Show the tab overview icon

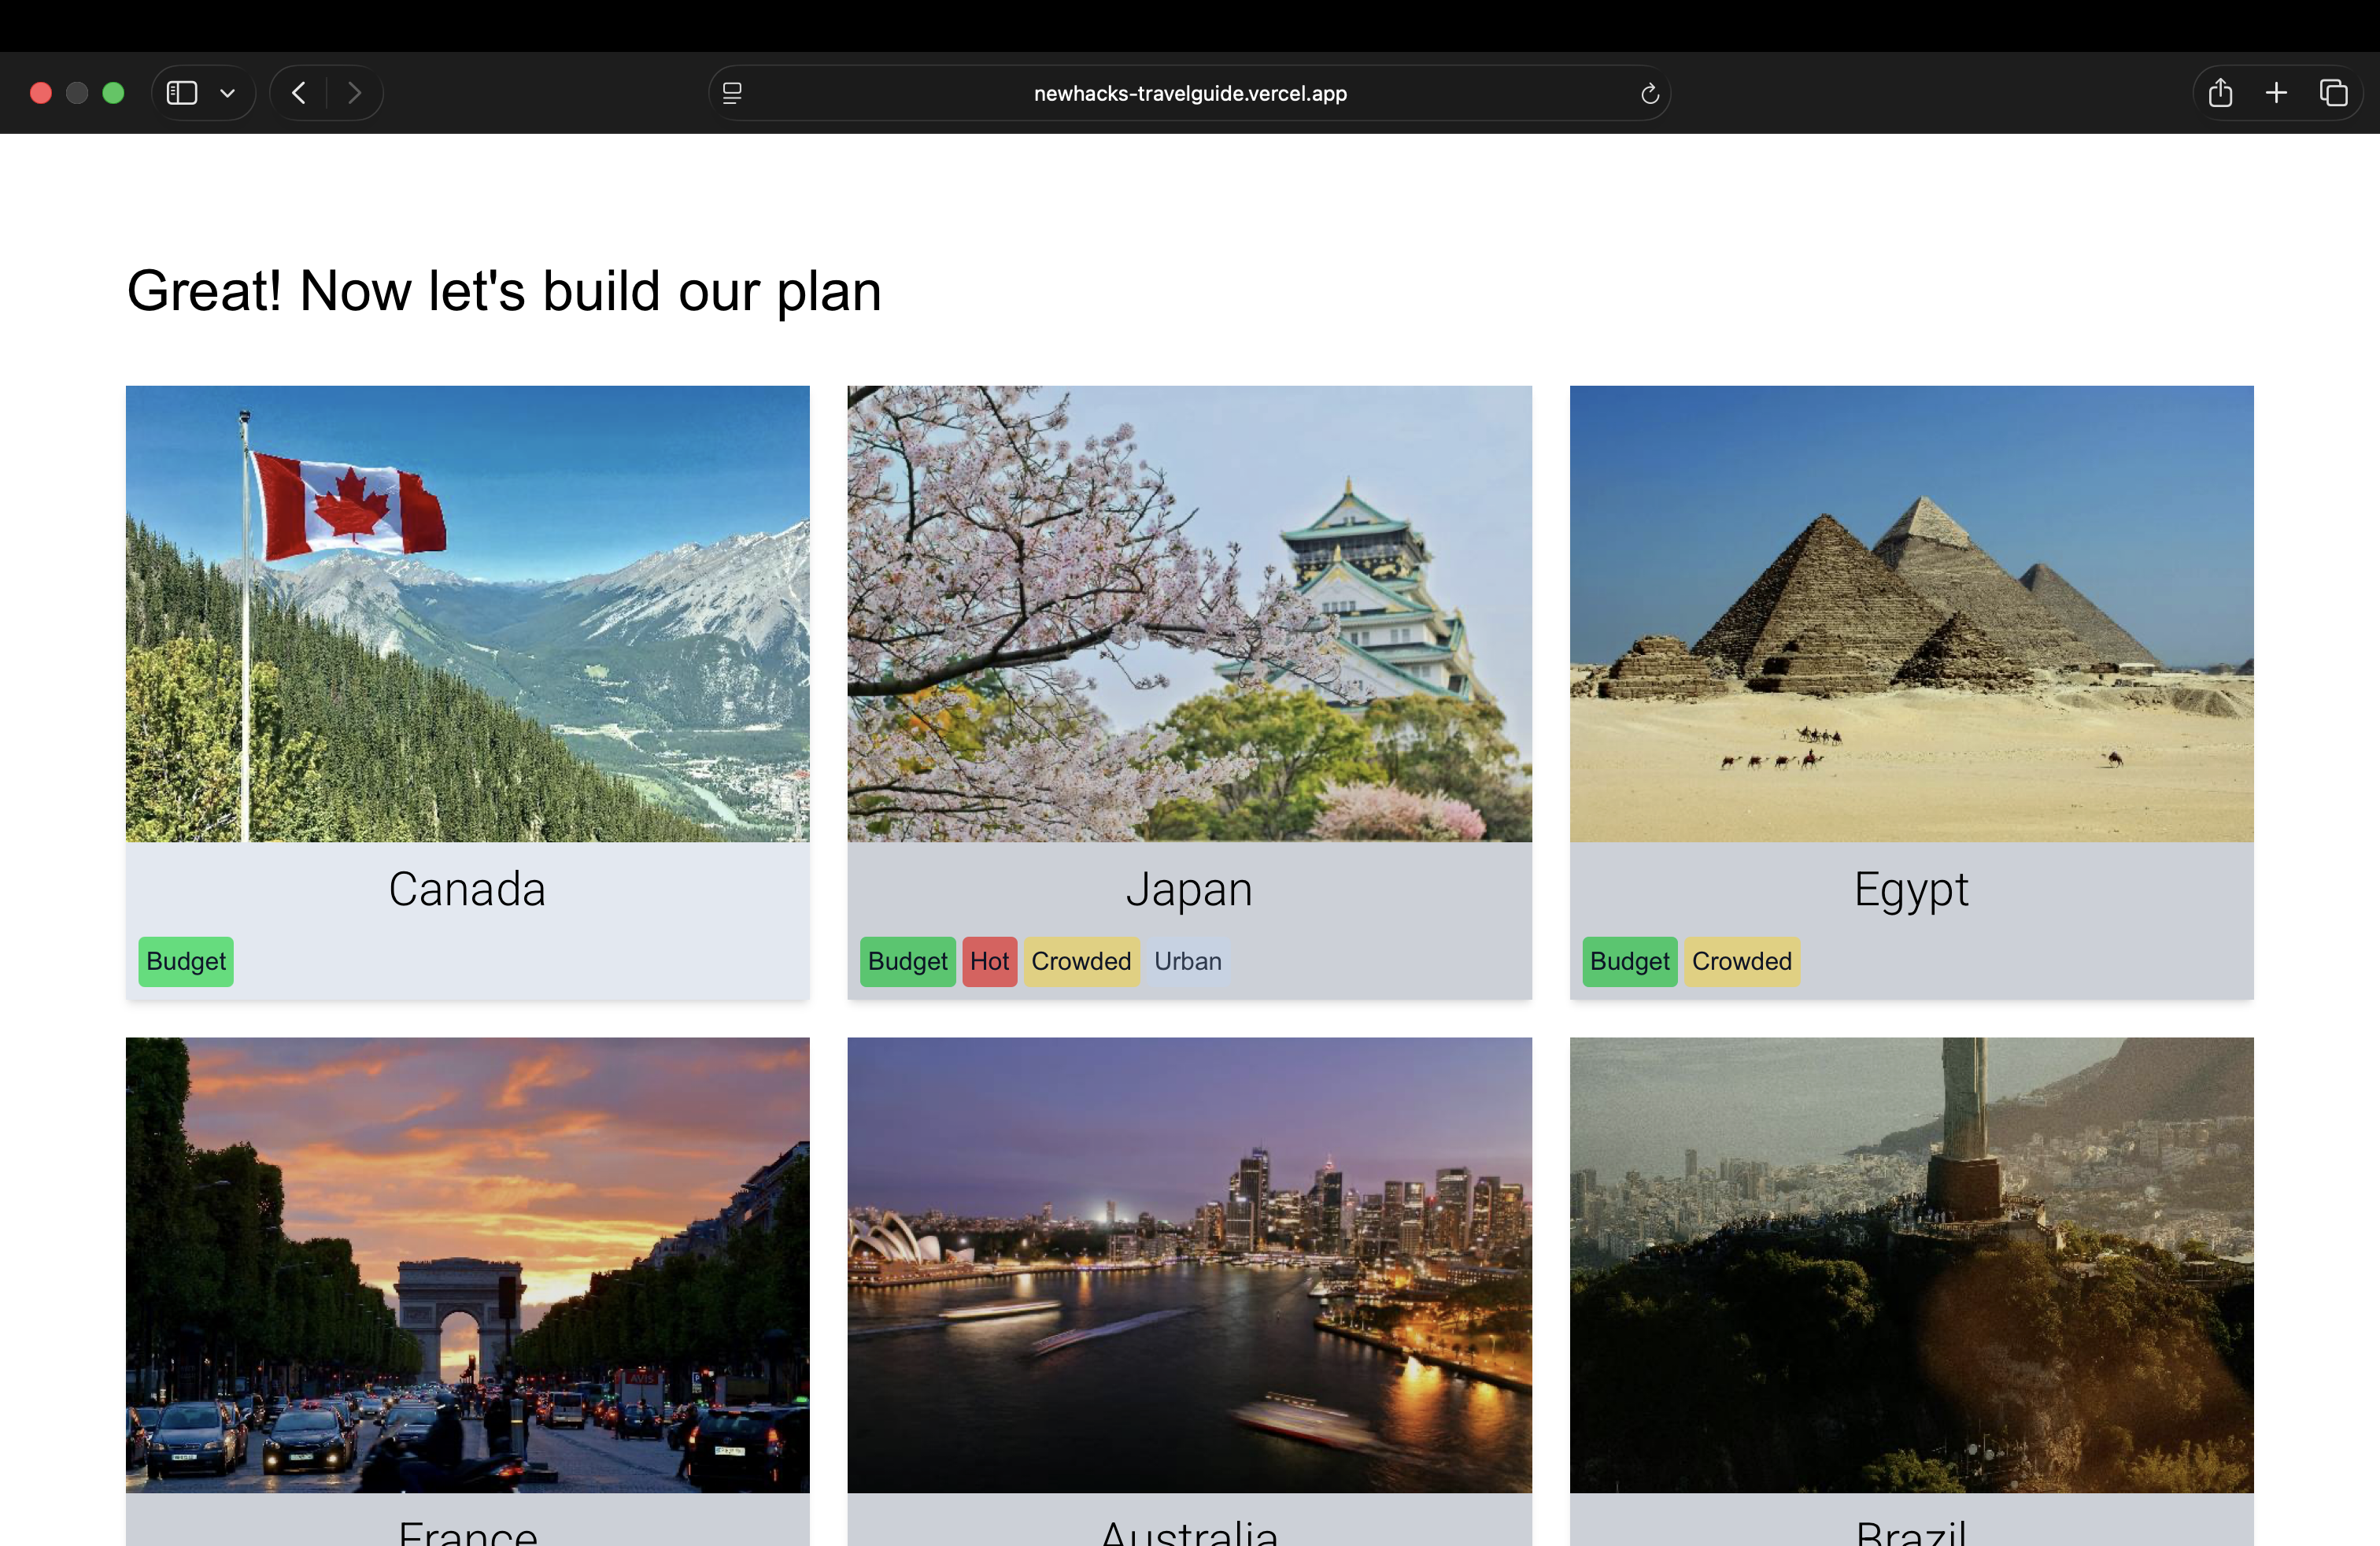coord(2333,93)
